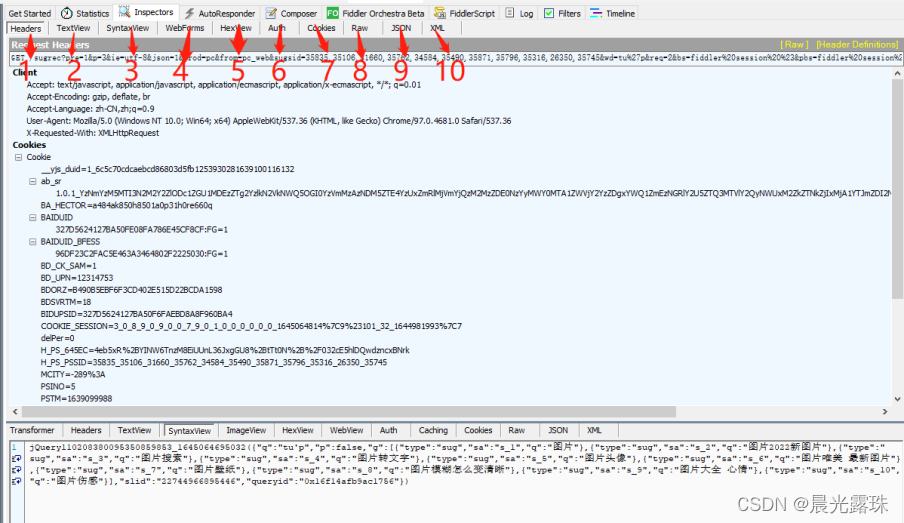Open the request Raw tab
The image size is (904, 523).
[360, 28]
